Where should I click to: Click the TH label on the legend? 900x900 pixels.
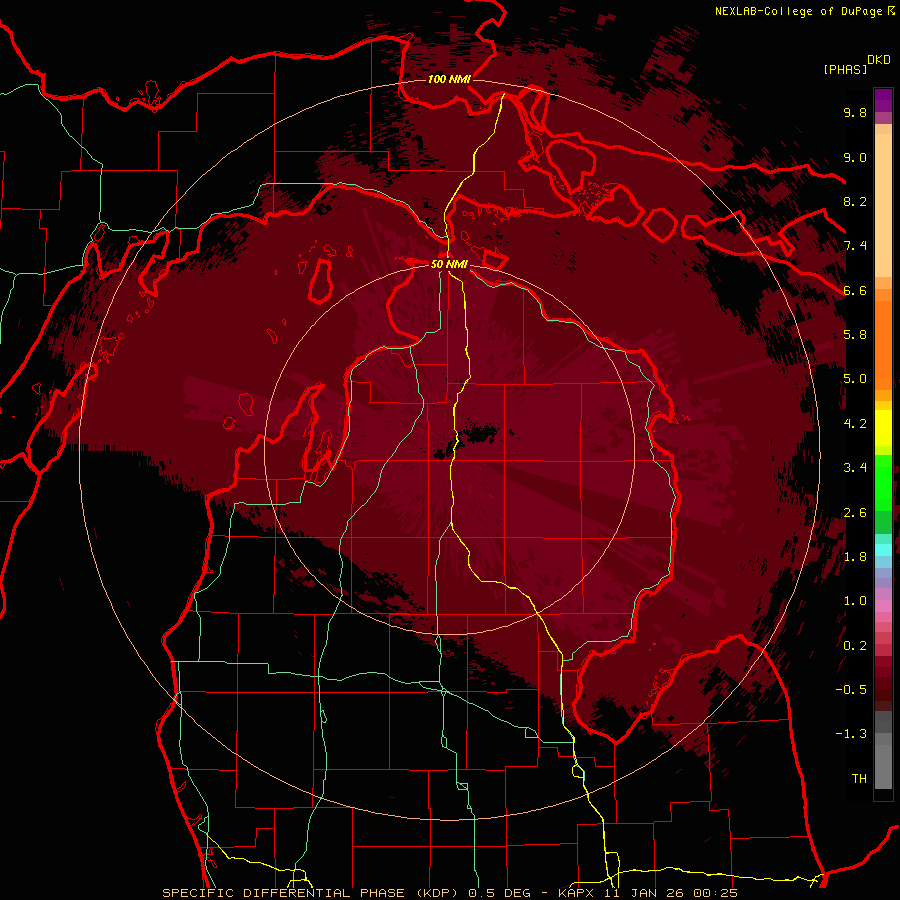click(x=859, y=779)
